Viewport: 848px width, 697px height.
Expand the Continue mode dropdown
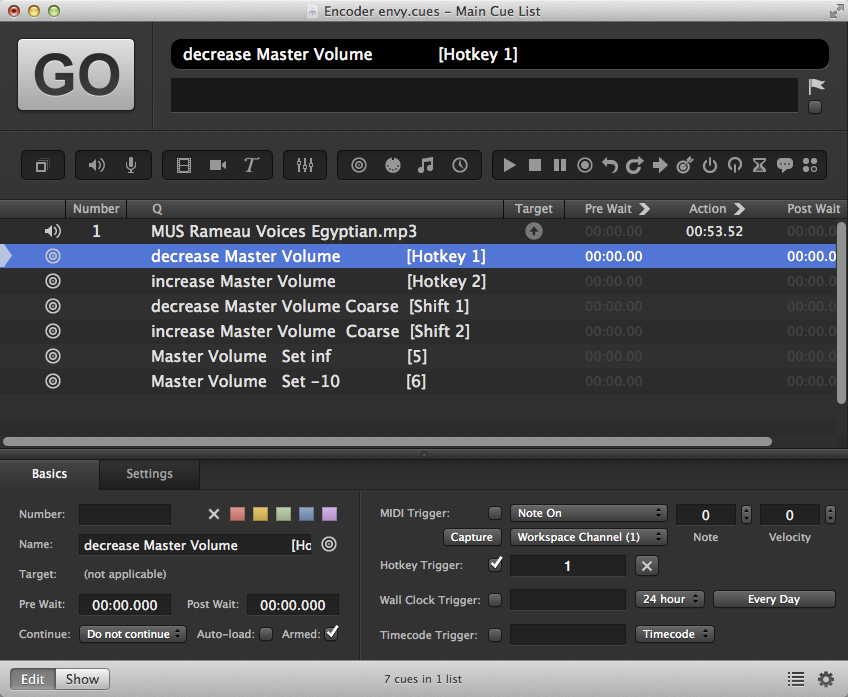(133, 634)
